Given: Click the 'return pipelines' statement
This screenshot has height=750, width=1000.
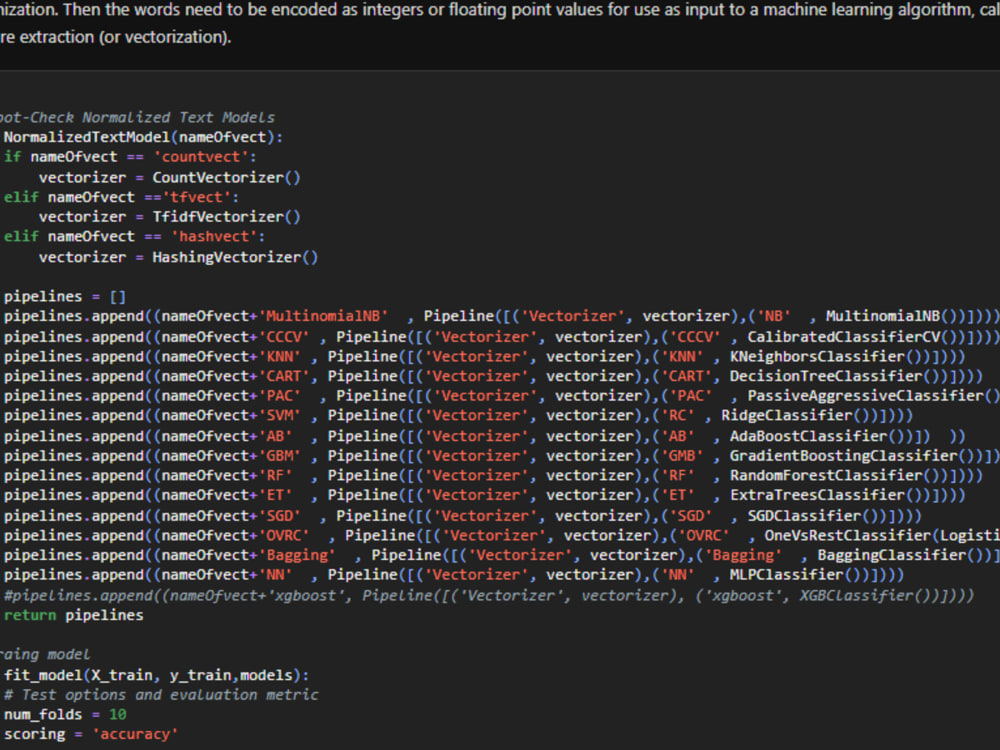Looking at the screenshot, I should 73,615.
